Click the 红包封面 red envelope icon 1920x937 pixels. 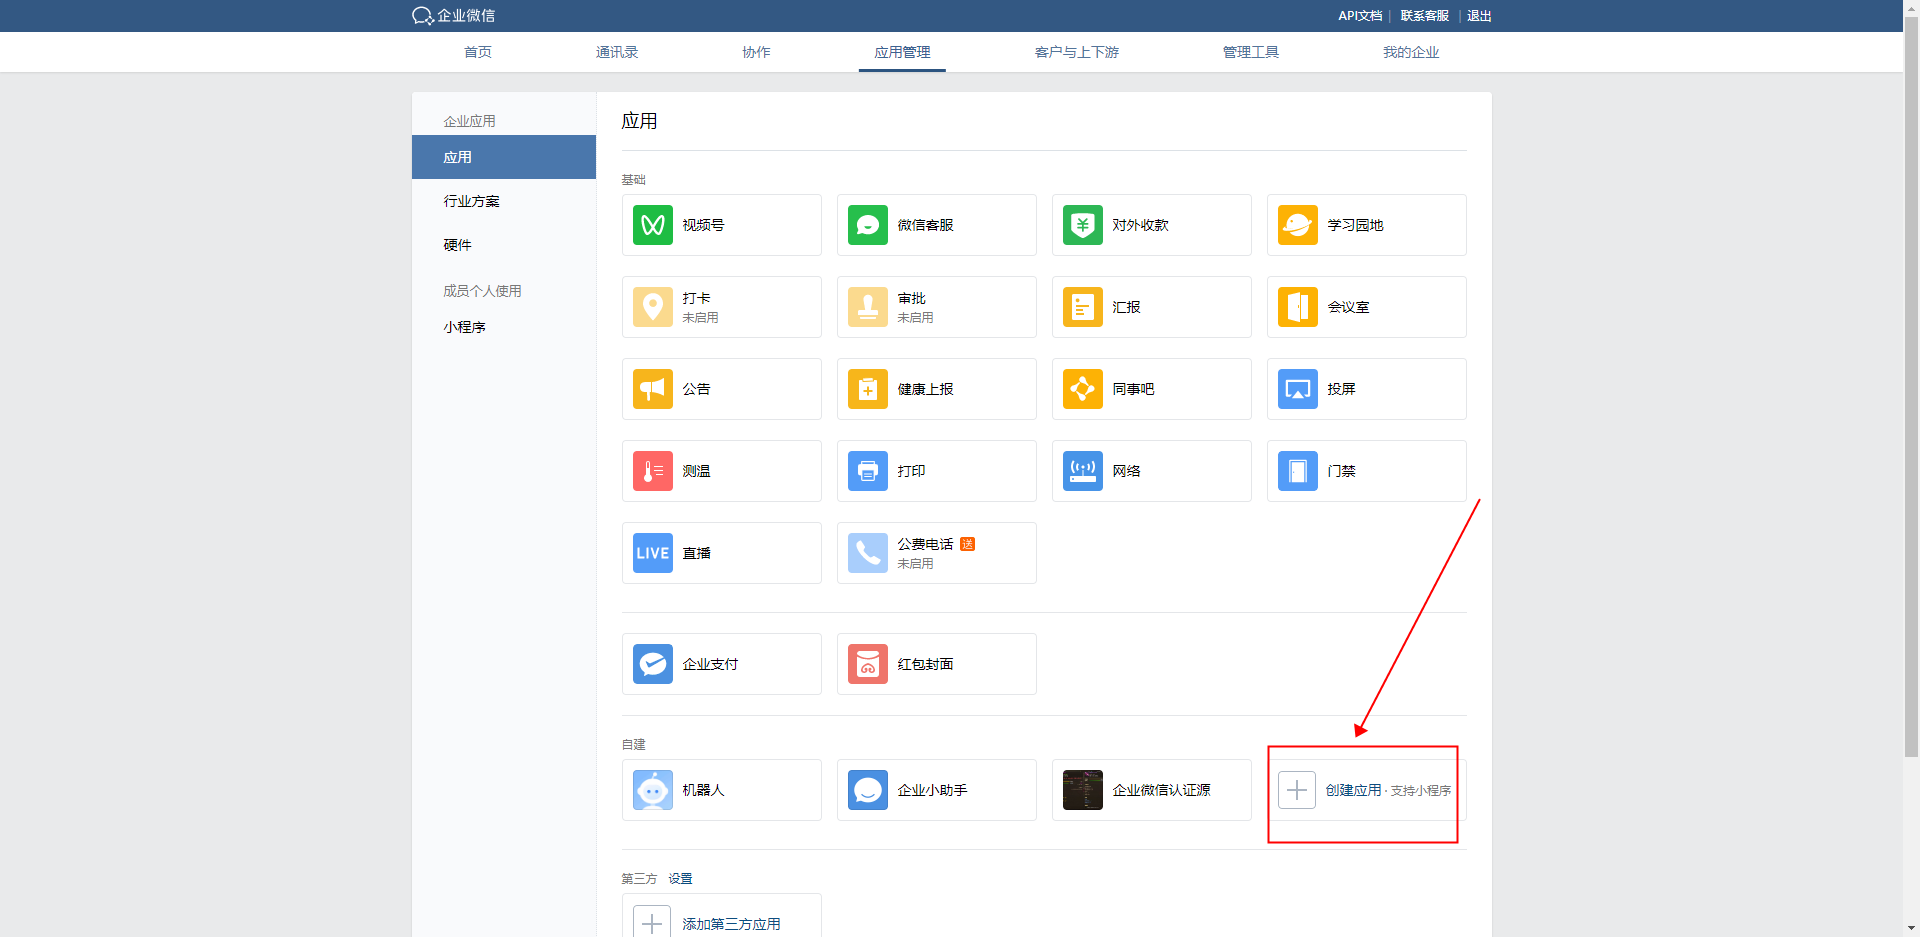tap(867, 664)
